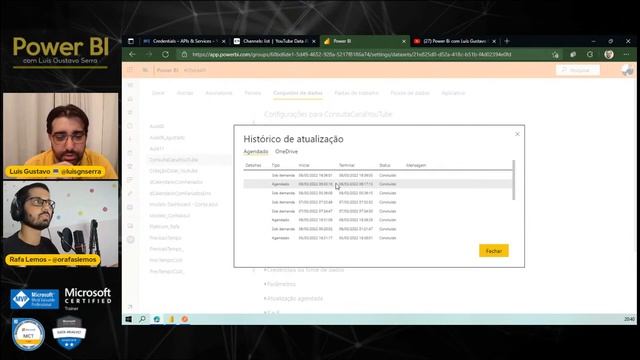Viewport: 640px width, 360px height.
Task: Toggle Power BI navigation pane hamburger
Action: click(x=130, y=85)
